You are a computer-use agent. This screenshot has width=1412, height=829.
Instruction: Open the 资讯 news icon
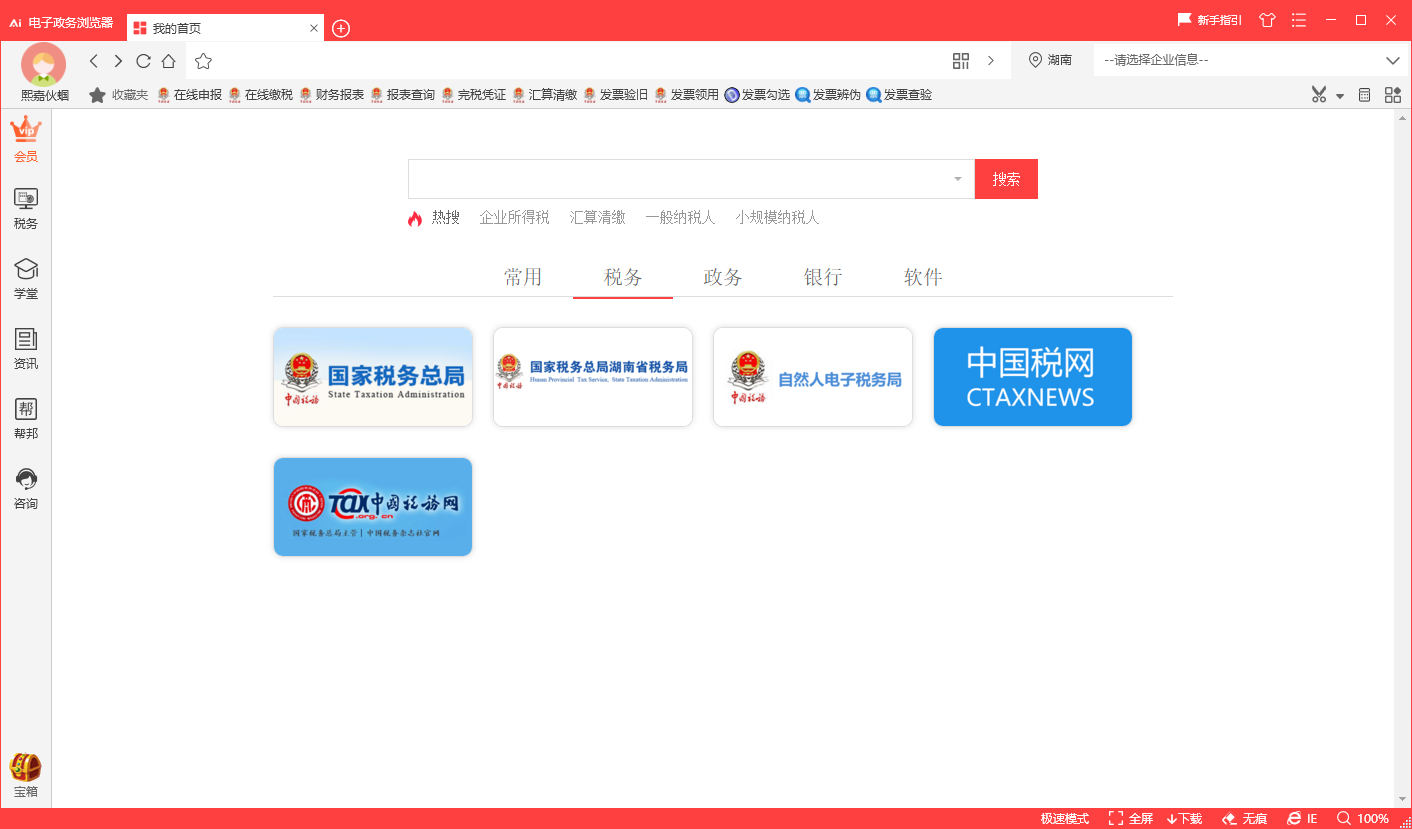[x=26, y=349]
